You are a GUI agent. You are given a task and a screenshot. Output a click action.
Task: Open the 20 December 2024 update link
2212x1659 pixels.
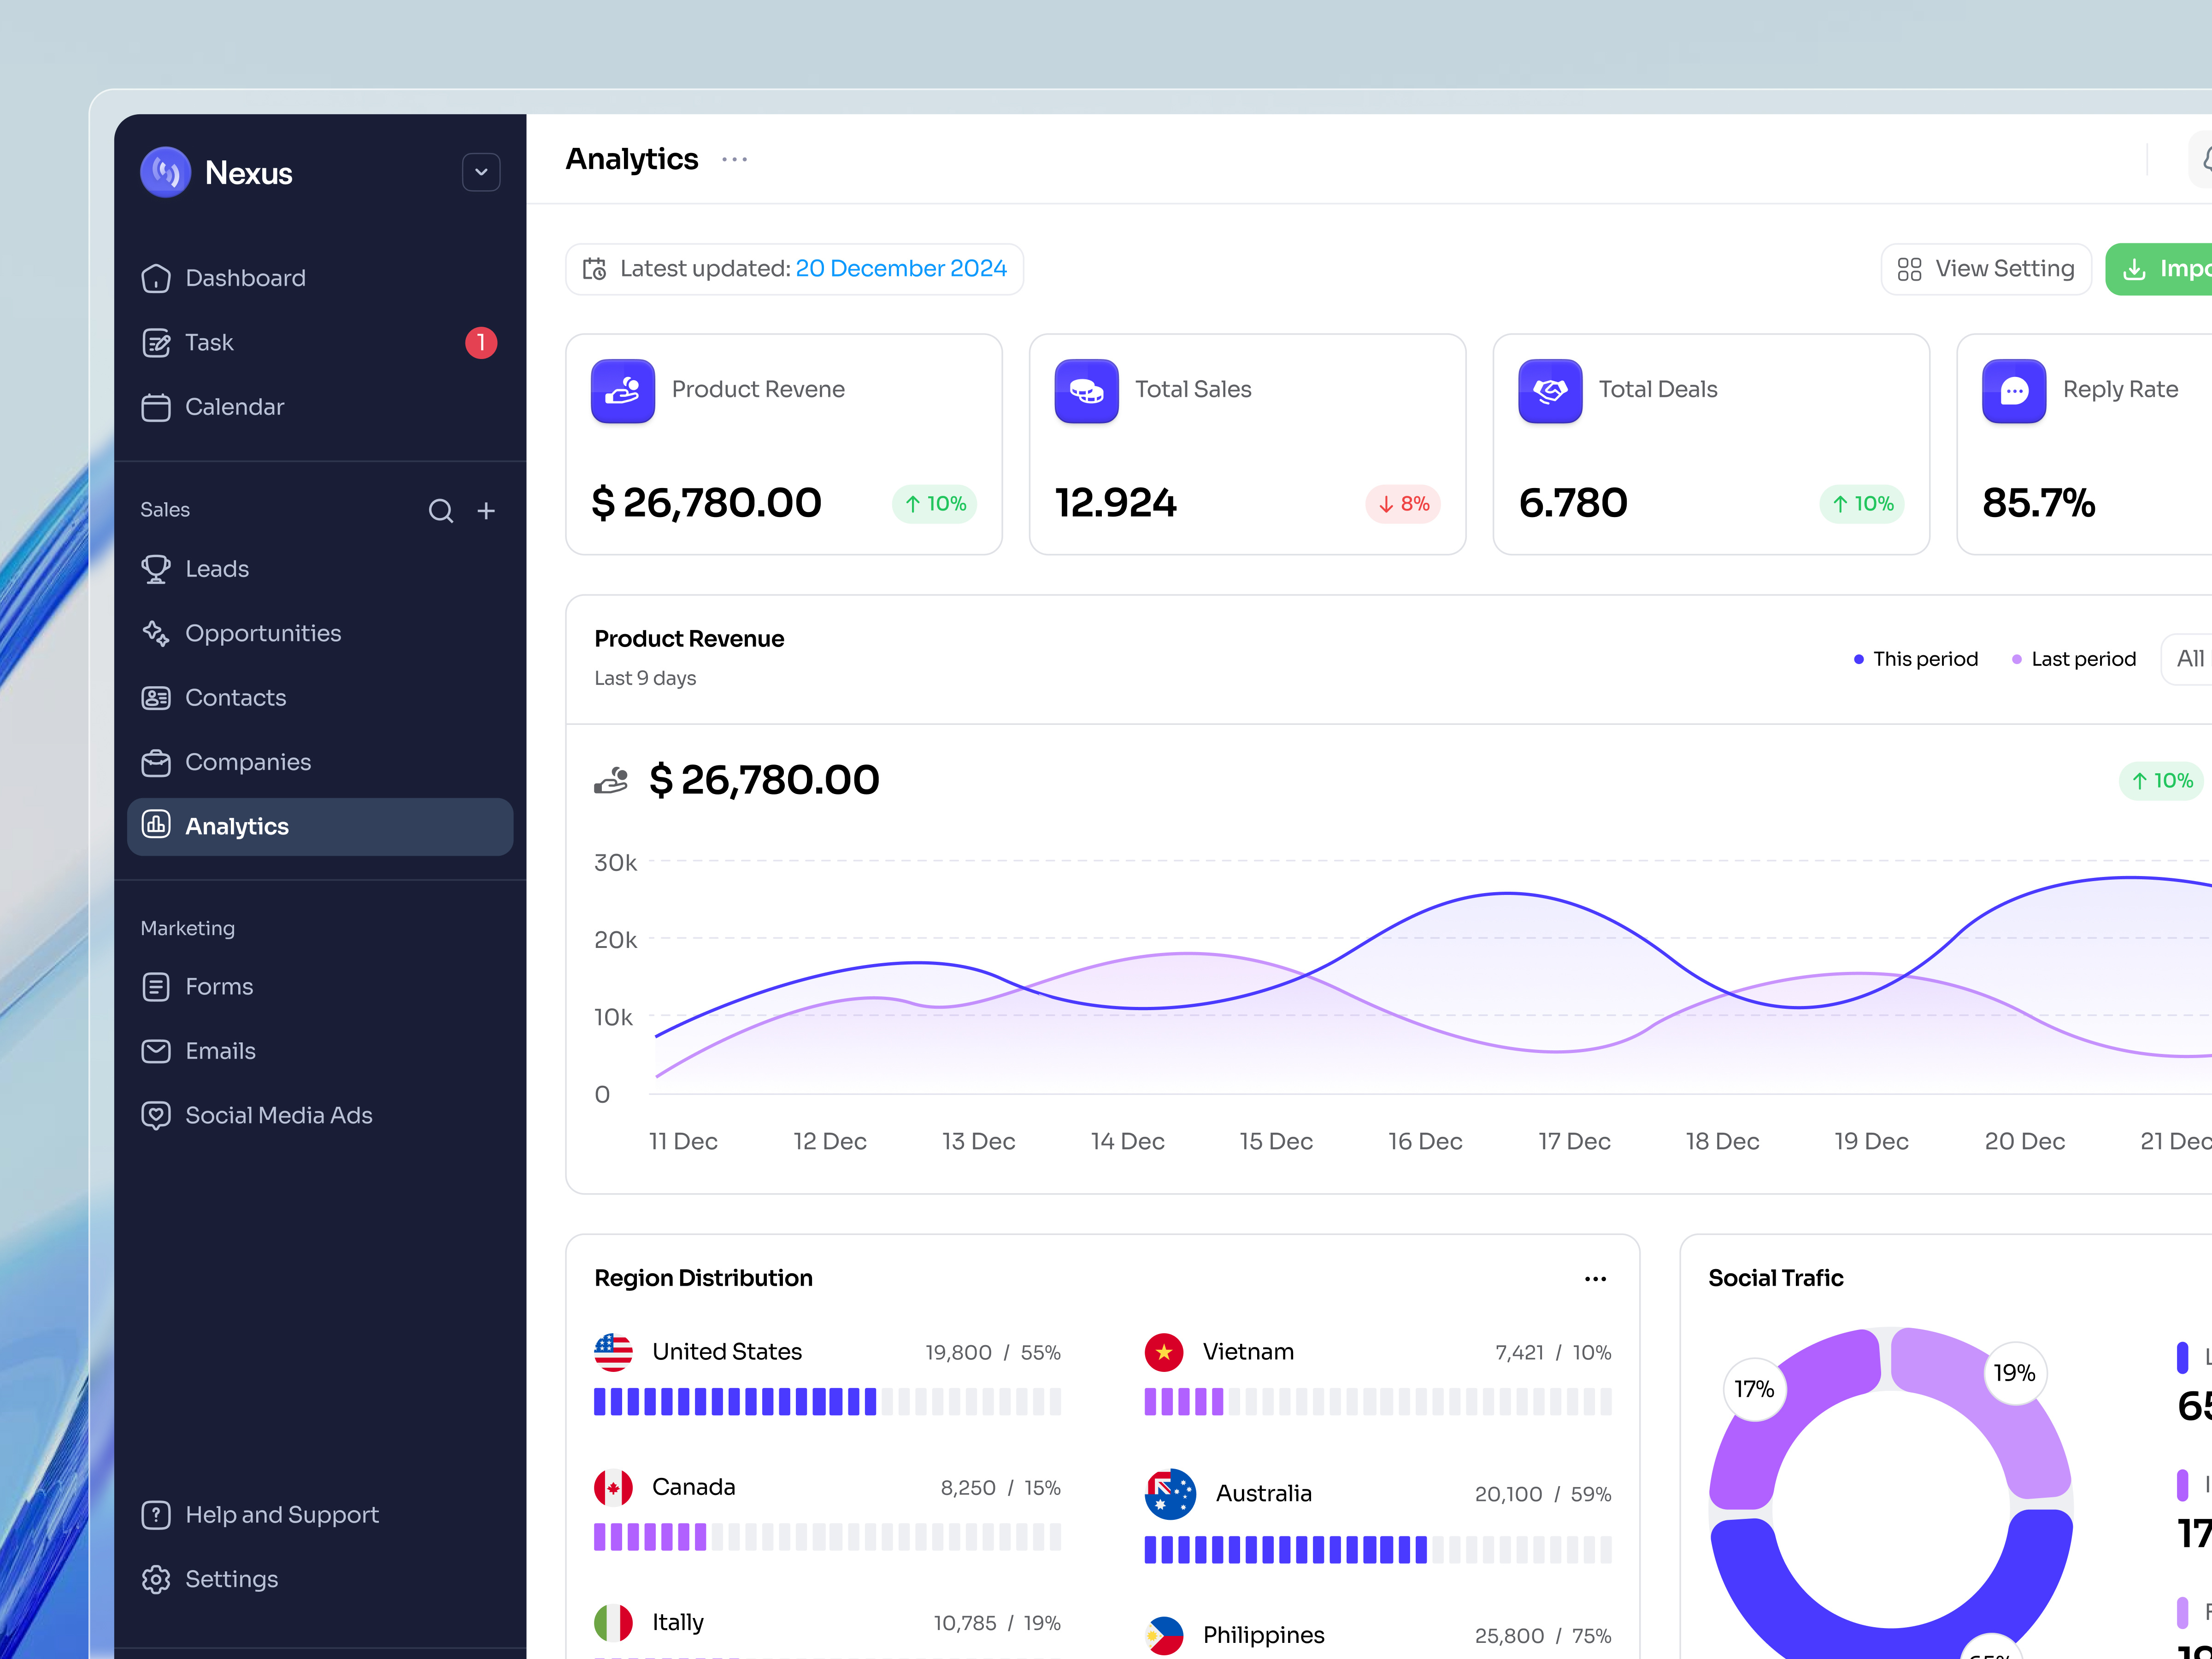click(900, 268)
